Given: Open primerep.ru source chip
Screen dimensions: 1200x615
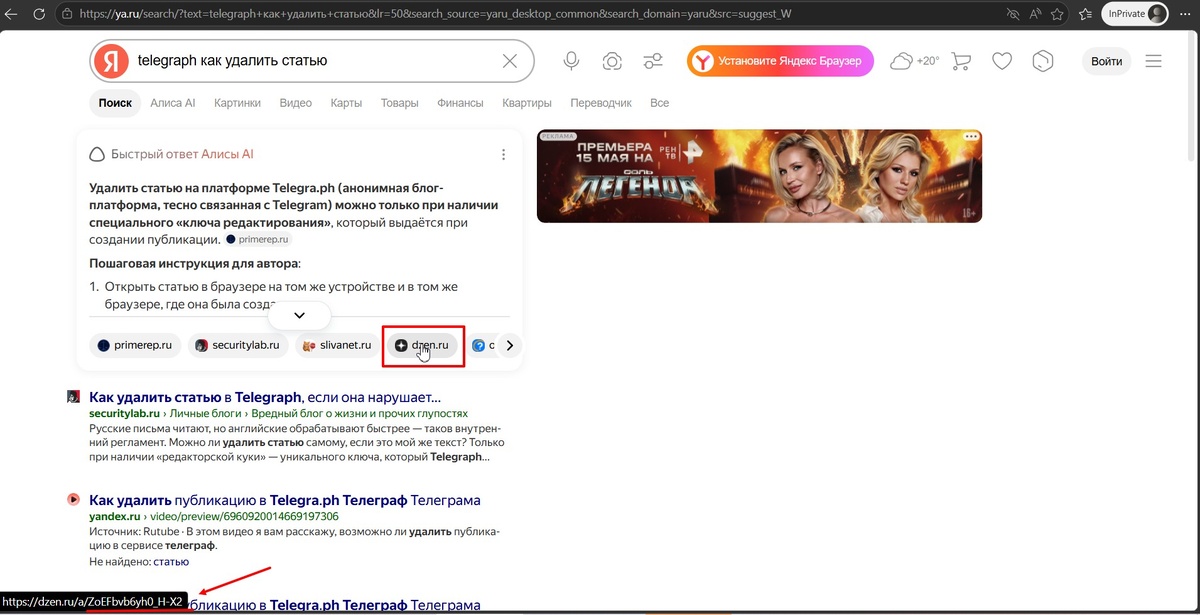Looking at the screenshot, I should pos(135,345).
